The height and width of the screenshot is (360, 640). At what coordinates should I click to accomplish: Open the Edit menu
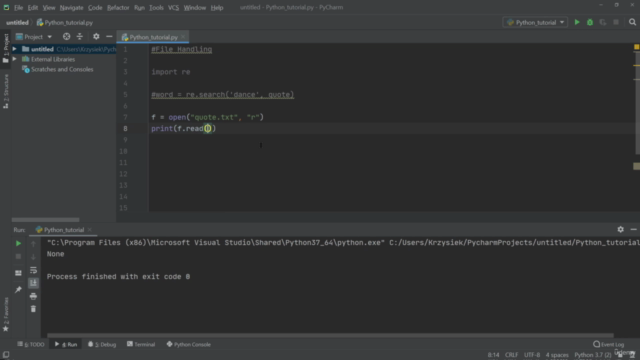pyautogui.click(x=33, y=7)
